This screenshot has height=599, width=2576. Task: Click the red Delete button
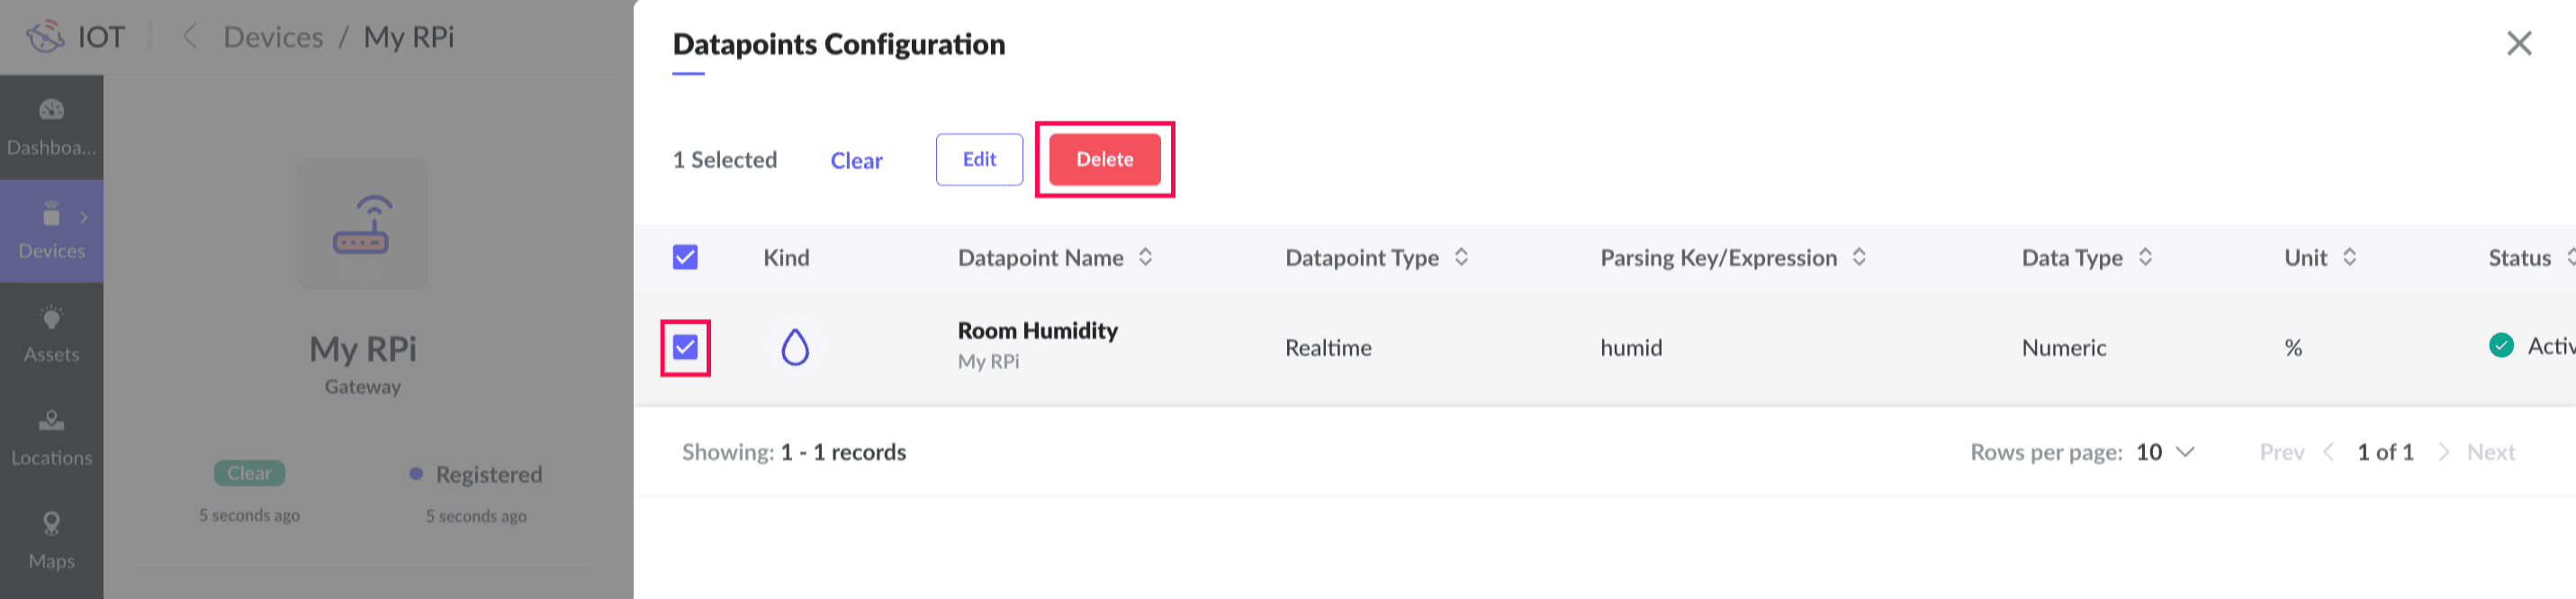tap(1105, 159)
